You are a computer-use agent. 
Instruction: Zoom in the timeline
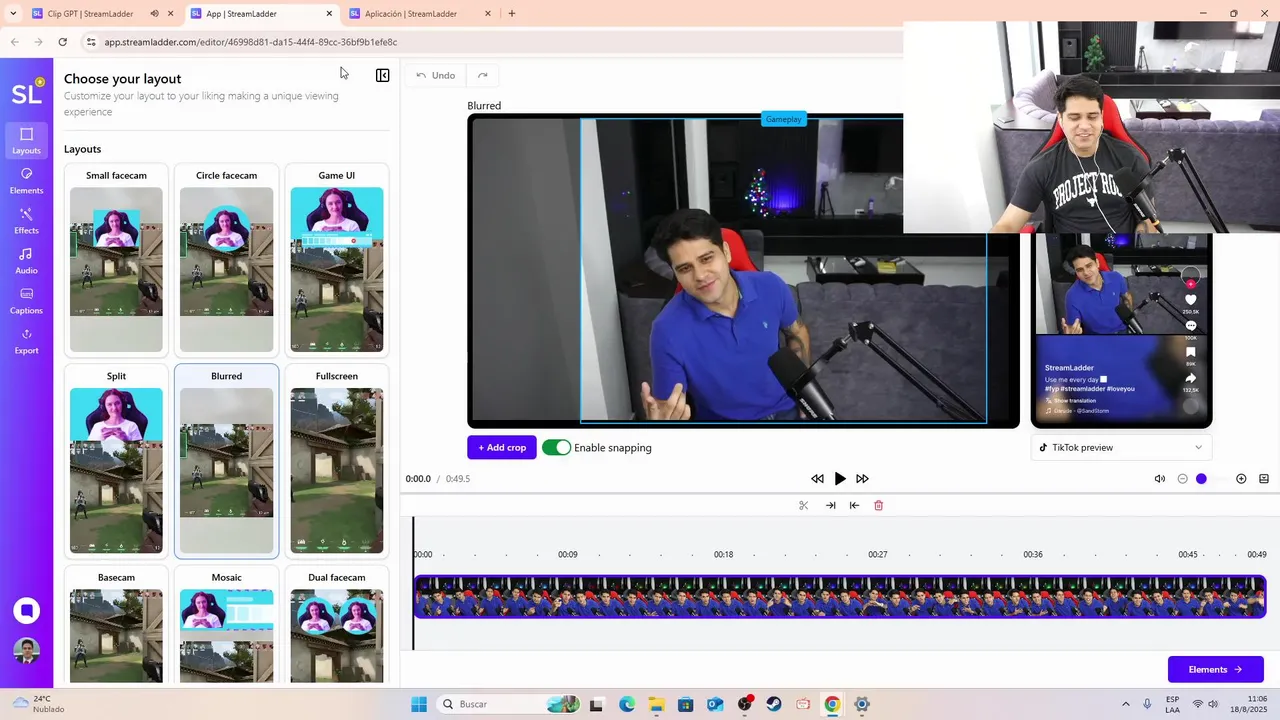point(1241,479)
